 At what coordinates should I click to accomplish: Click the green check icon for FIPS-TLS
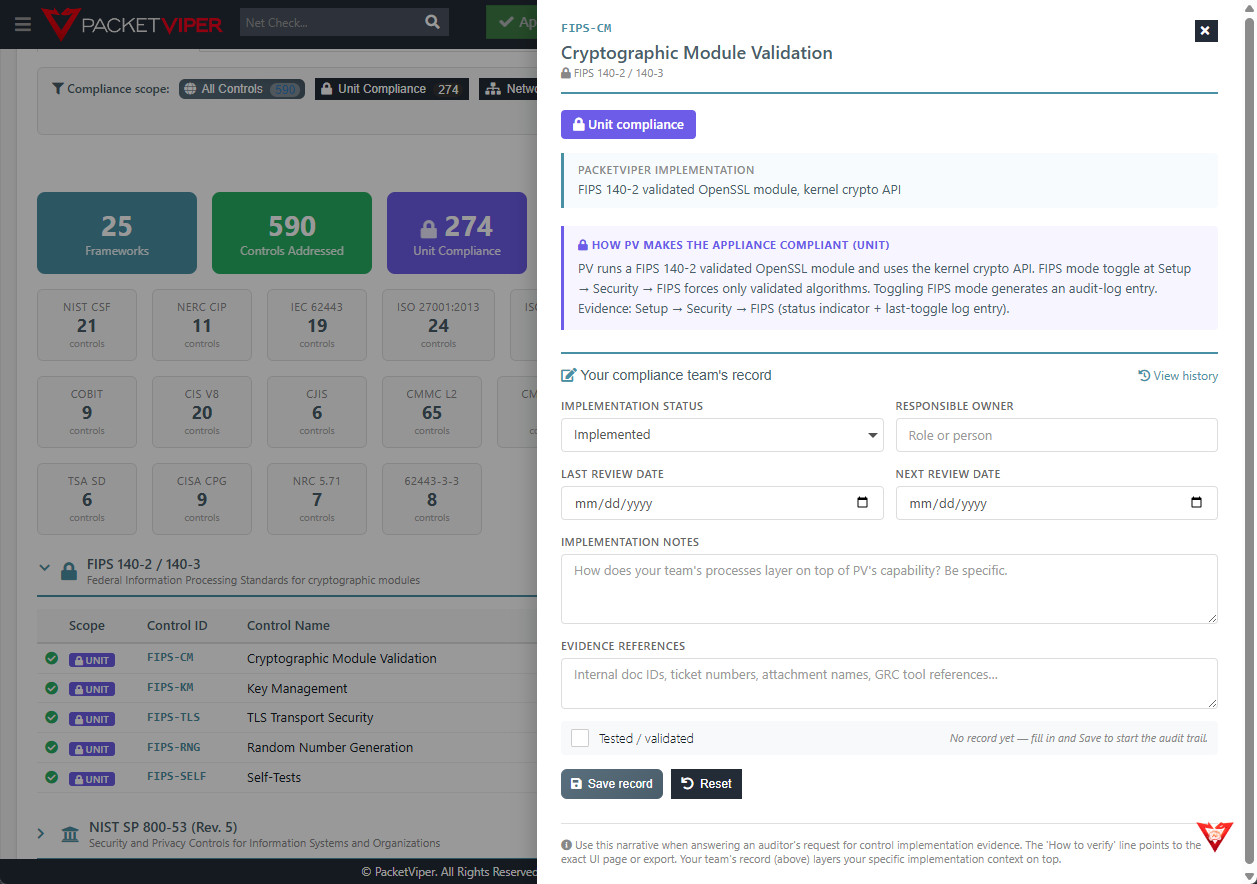click(x=51, y=717)
